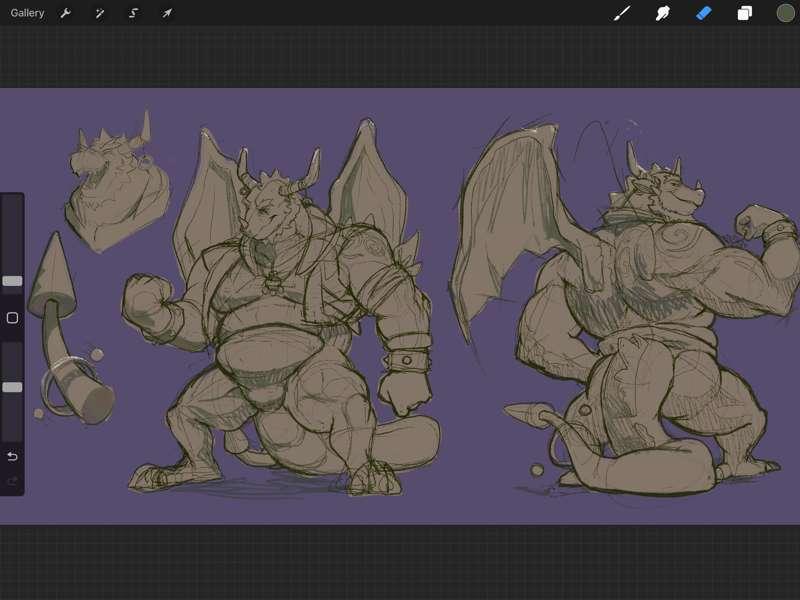Select the Smudge tool

pyautogui.click(x=662, y=13)
